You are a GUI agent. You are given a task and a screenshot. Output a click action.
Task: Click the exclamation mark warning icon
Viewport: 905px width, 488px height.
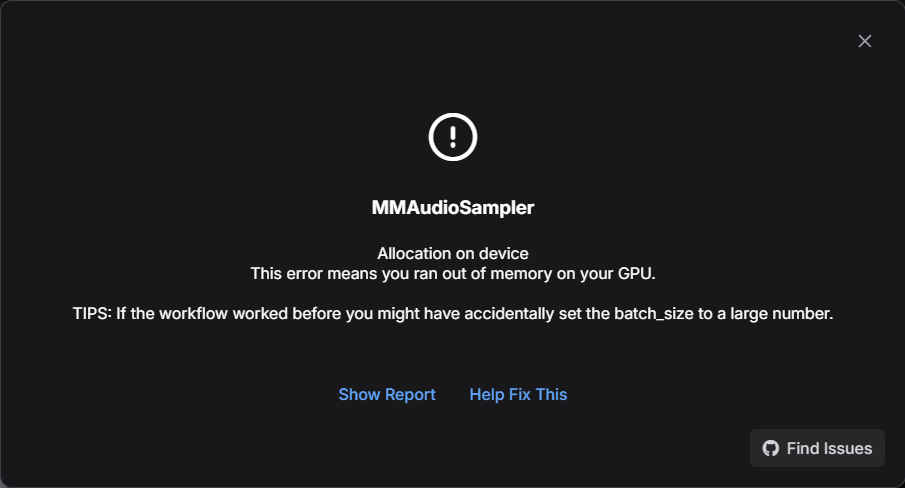click(x=452, y=137)
